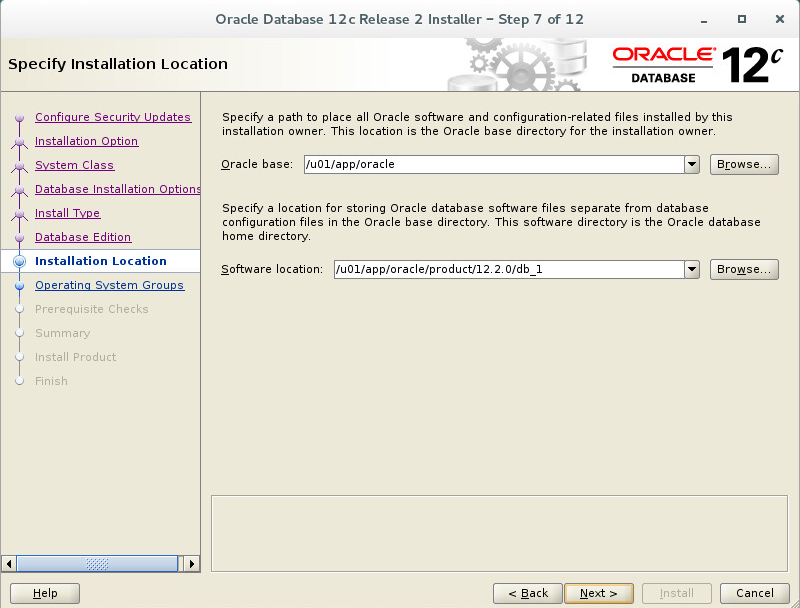800x608 pixels.
Task: Click the grayed 'Summary' step text
Action: point(62,333)
